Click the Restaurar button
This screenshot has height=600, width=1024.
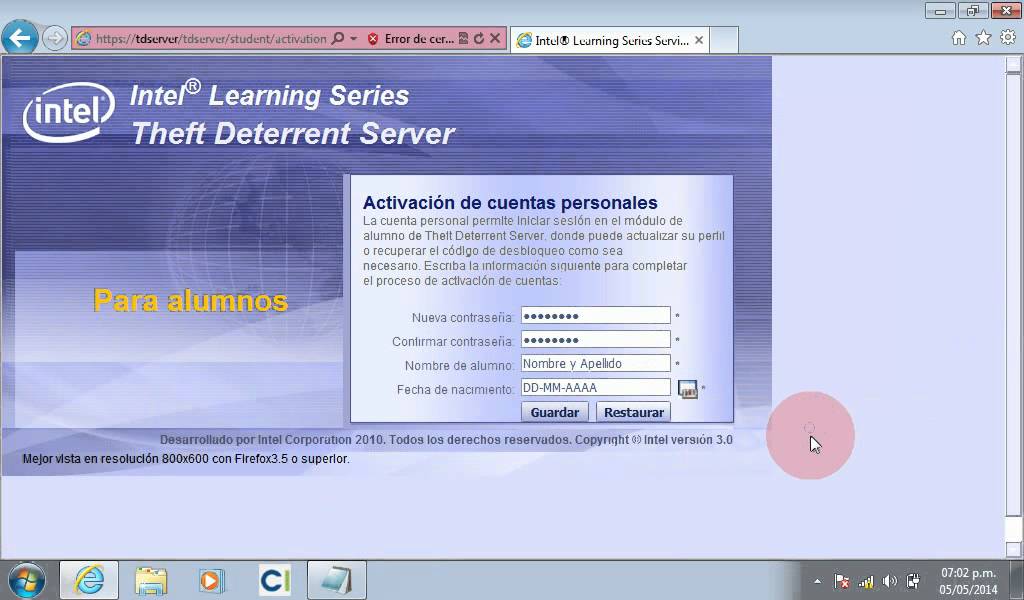(x=633, y=412)
